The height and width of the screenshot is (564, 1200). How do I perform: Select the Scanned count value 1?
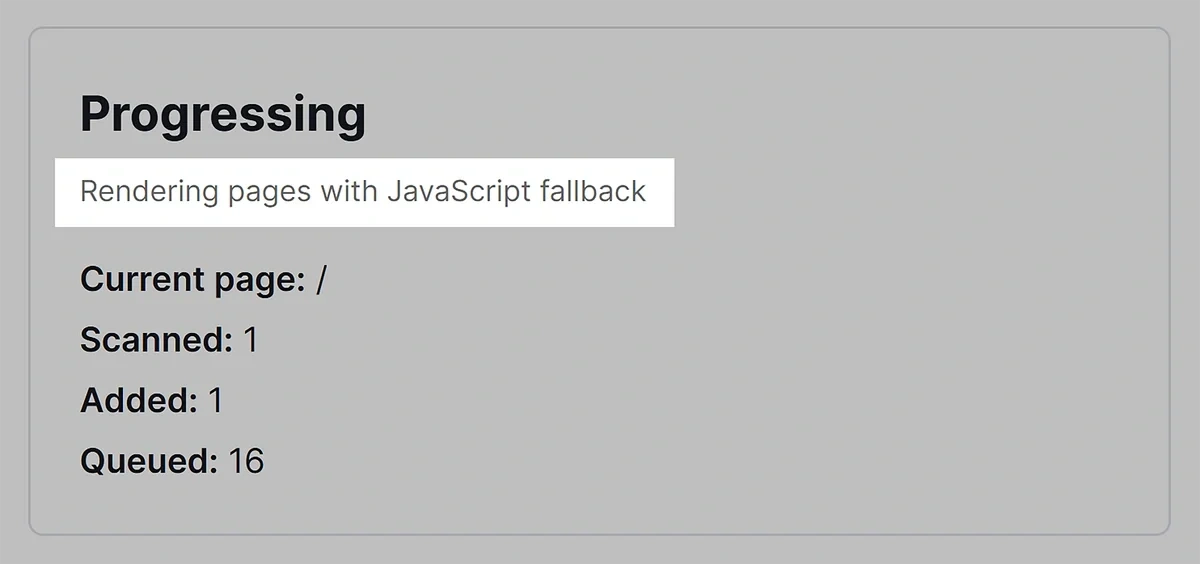click(251, 340)
